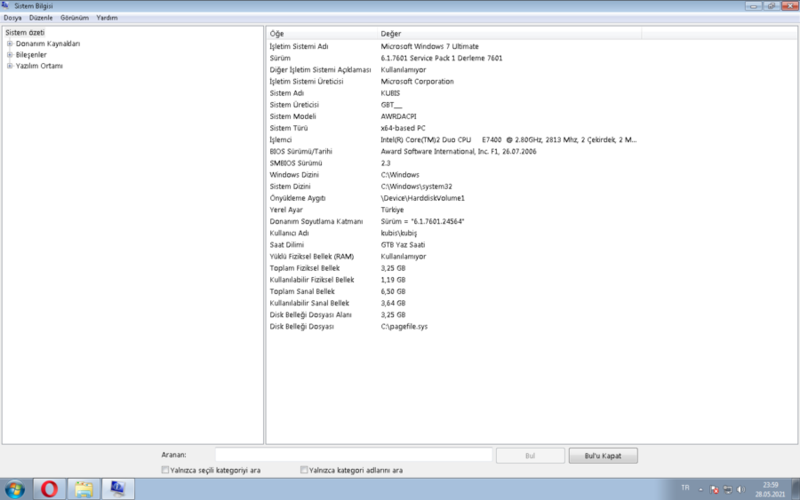The image size is (800, 500).
Task: Select the Donanım Kaynakları tree label
Action: tap(48, 44)
